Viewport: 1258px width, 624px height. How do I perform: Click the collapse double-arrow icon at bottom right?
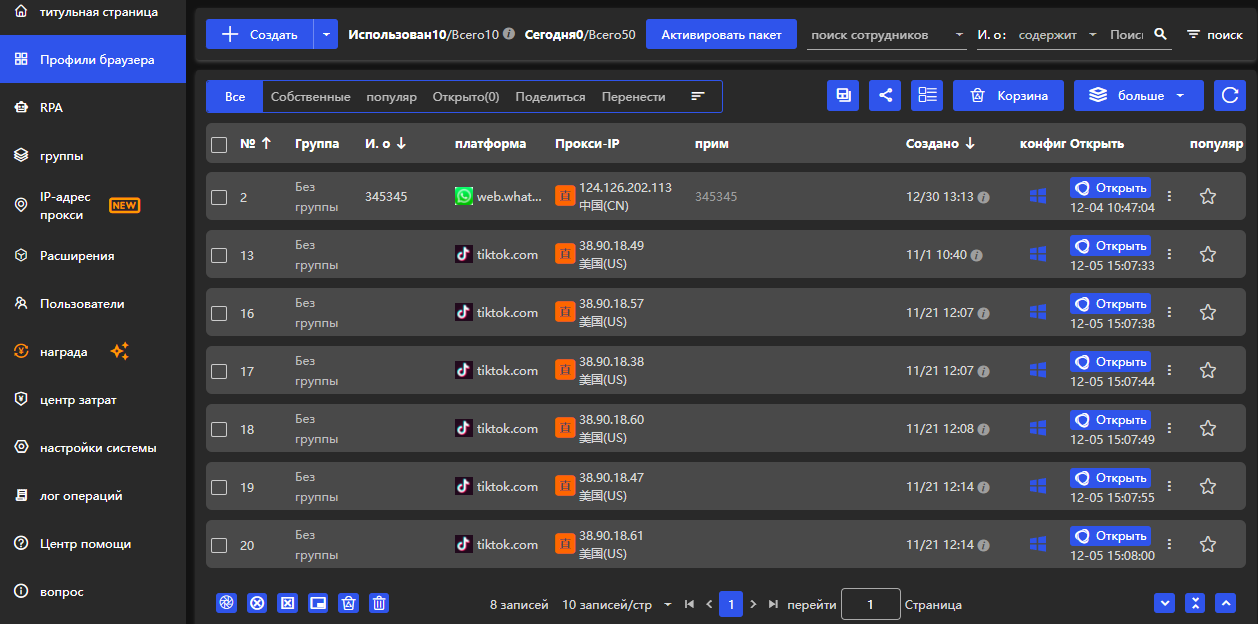click(x=1194, y=603)
